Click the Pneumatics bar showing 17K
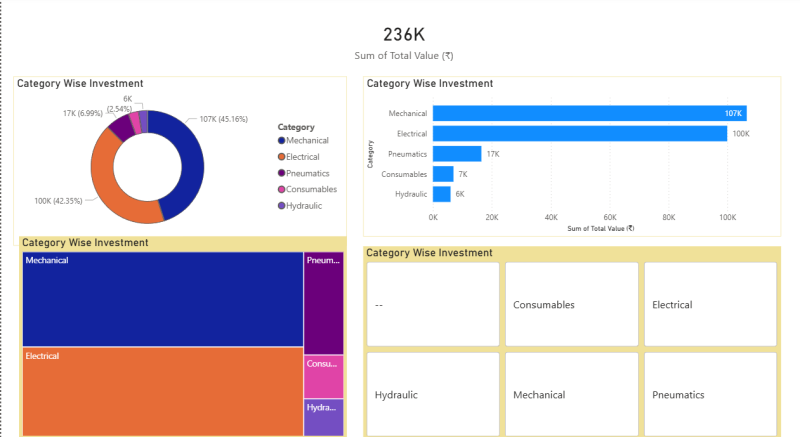 [x=456, y=154]
